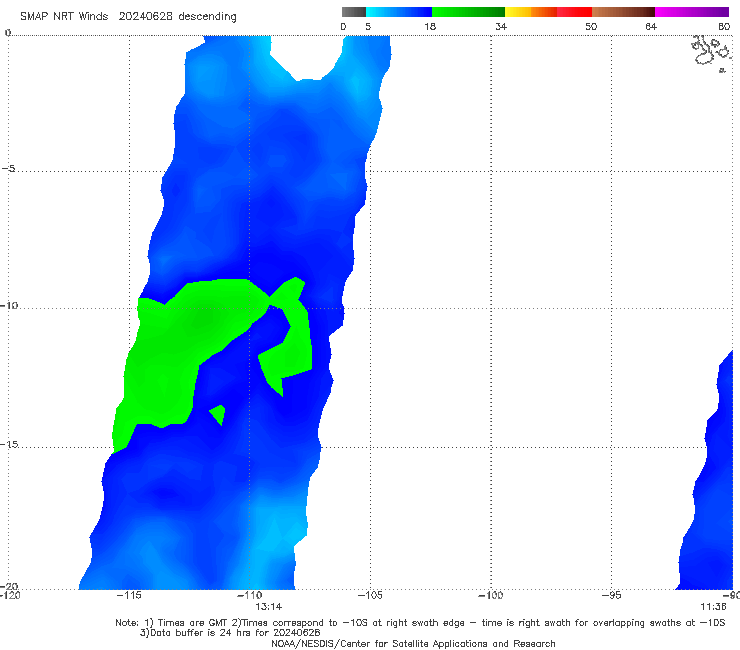Click the longitude label '-100'
This screenshot has height=650, width=740.
[x=490, y=595]
